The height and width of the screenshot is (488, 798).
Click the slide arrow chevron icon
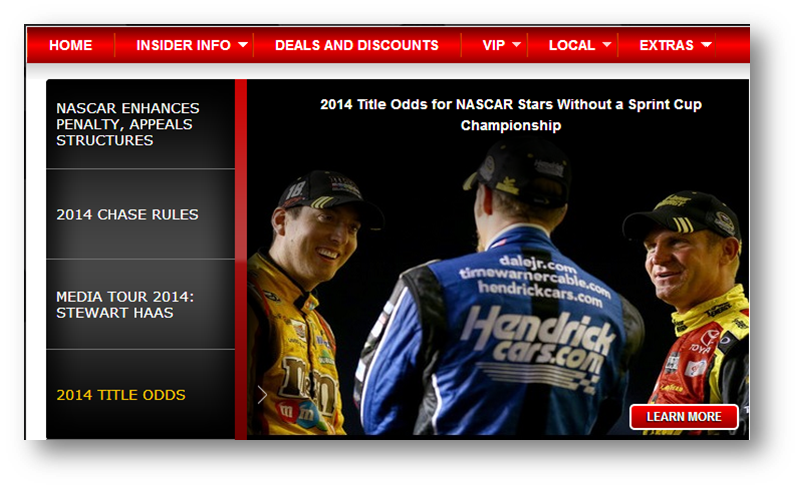click(x=262, y=394)
